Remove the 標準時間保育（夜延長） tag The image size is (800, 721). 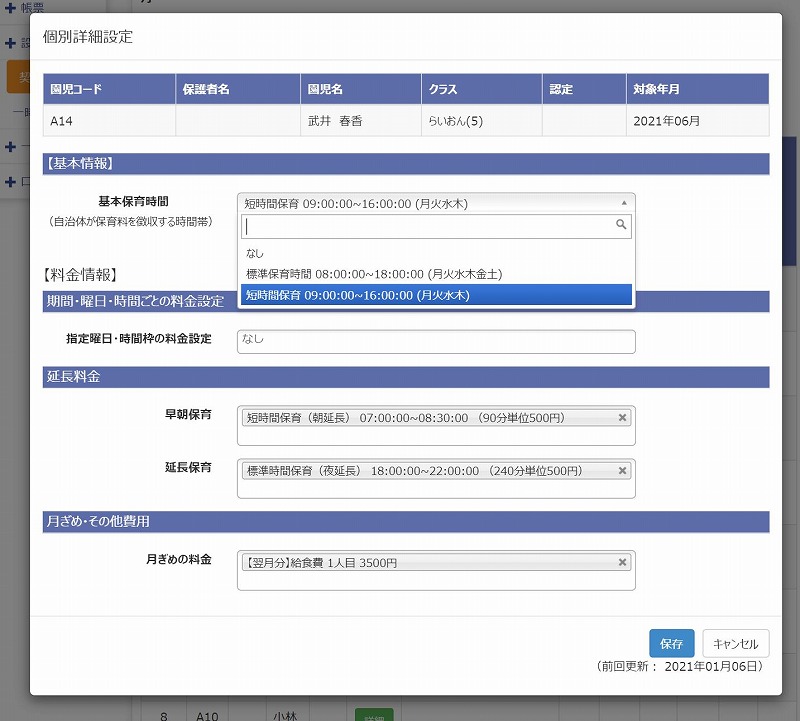(622, 470)
